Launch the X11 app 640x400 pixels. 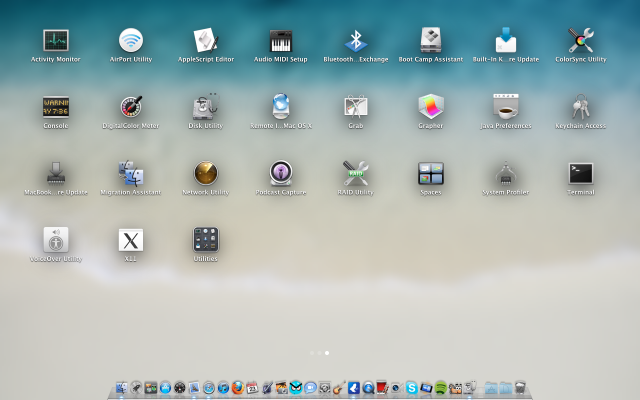click(131, 240)
